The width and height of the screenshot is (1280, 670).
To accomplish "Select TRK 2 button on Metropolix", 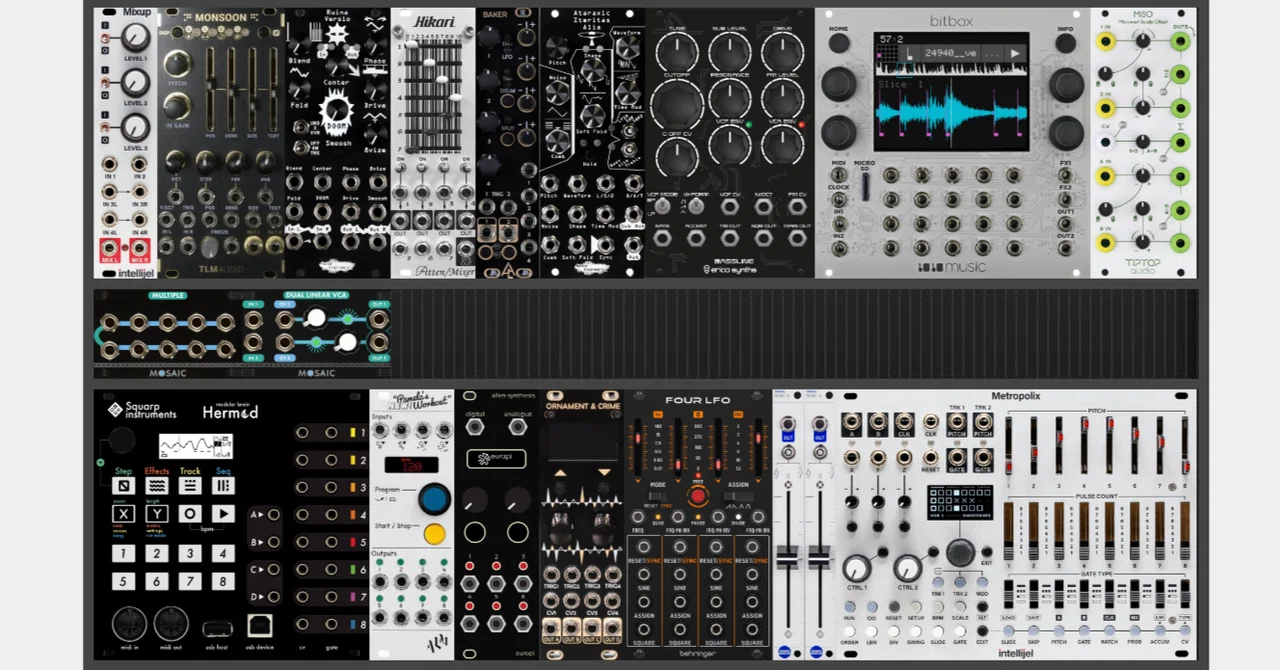I will click(x=960, y=581).
